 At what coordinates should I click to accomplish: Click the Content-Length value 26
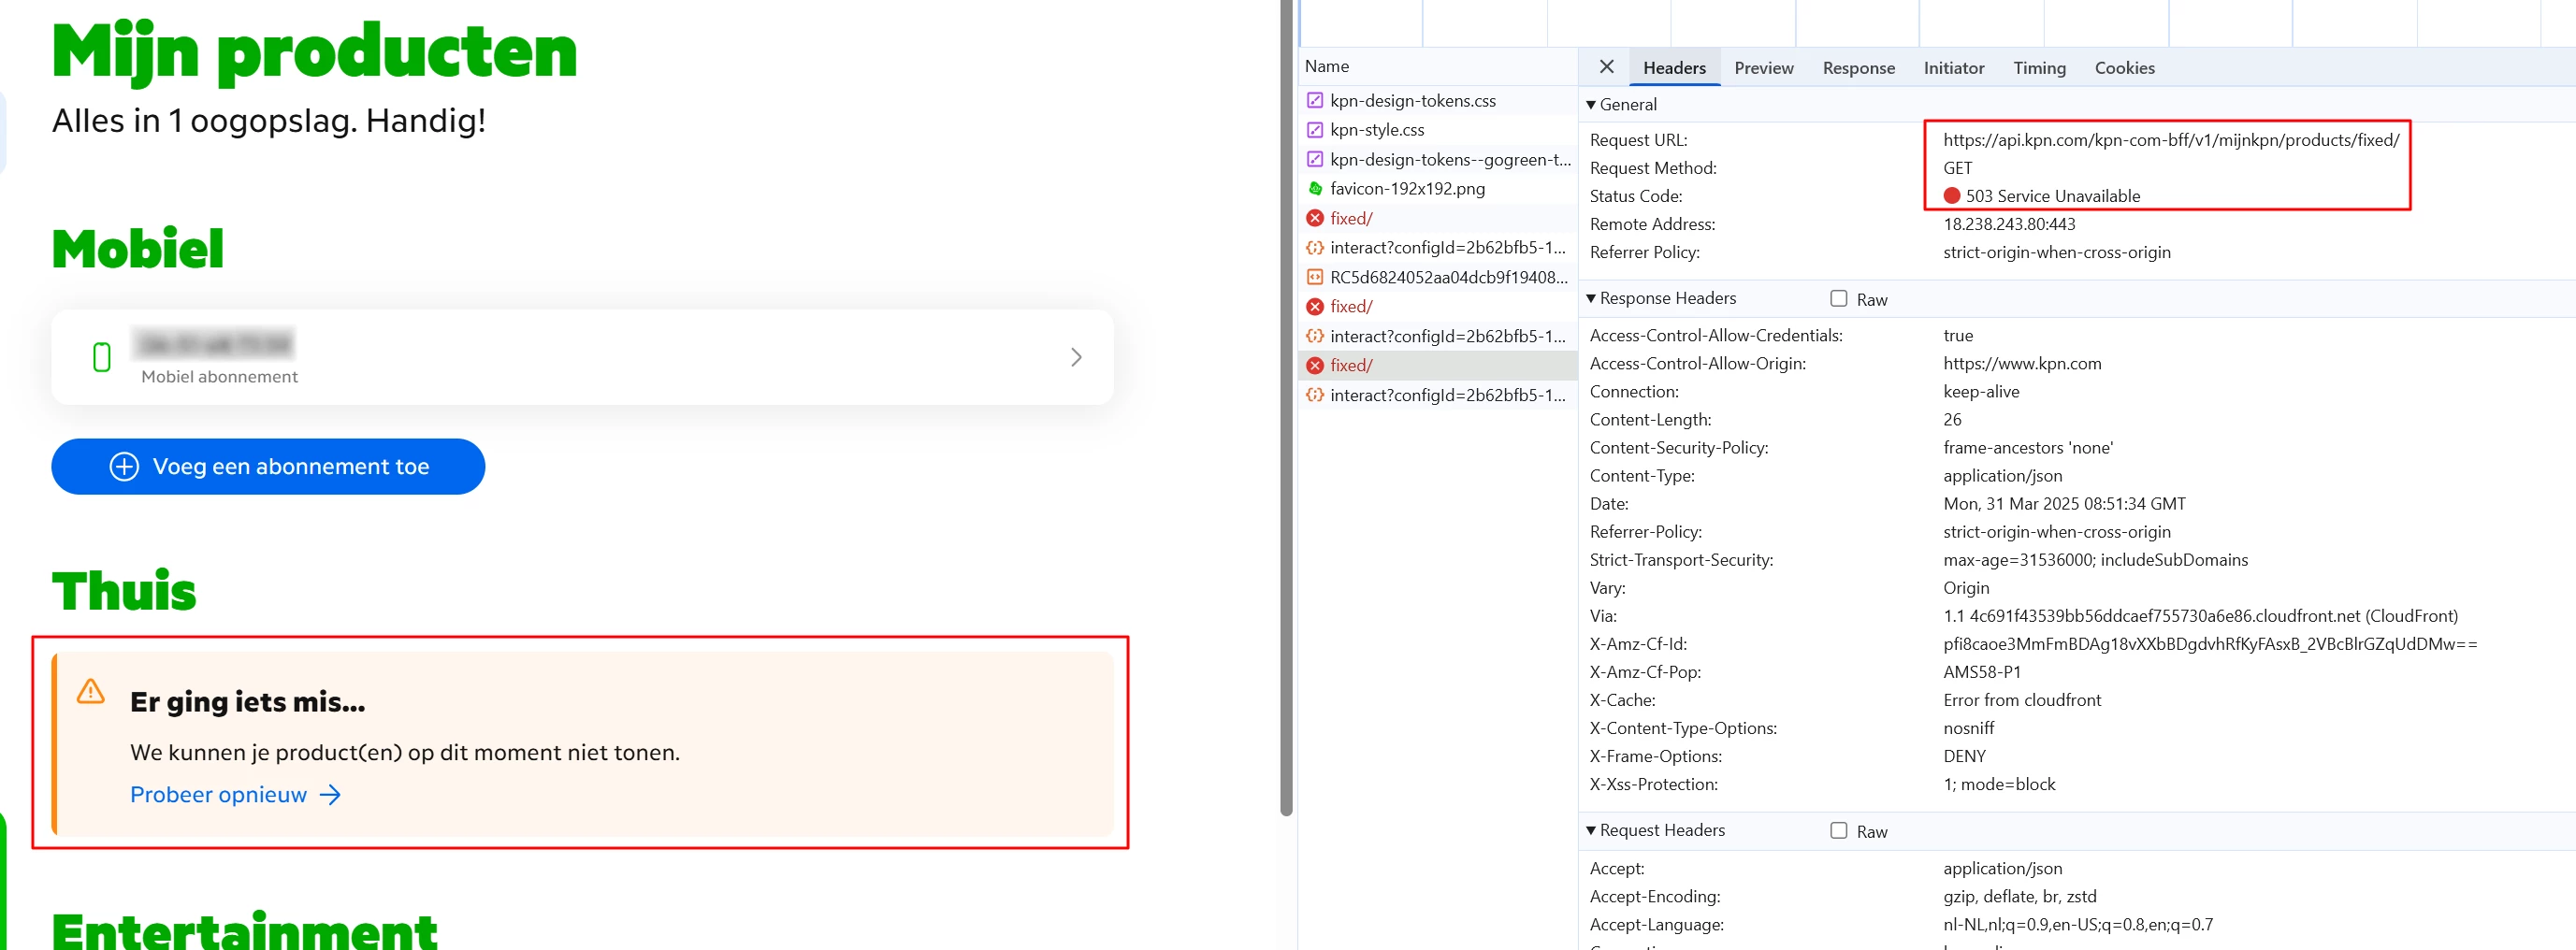coord(1952,419)
